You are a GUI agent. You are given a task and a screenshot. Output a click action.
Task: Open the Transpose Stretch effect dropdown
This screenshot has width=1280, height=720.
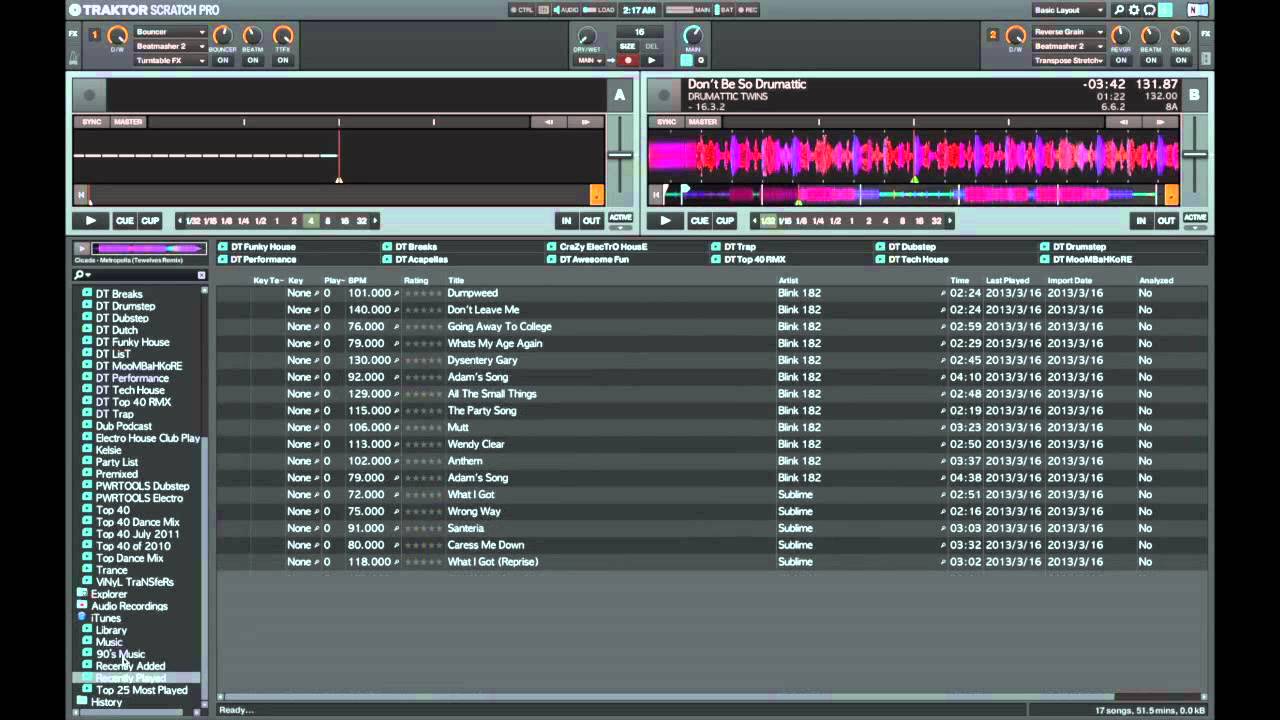(x=1068, y=60)
